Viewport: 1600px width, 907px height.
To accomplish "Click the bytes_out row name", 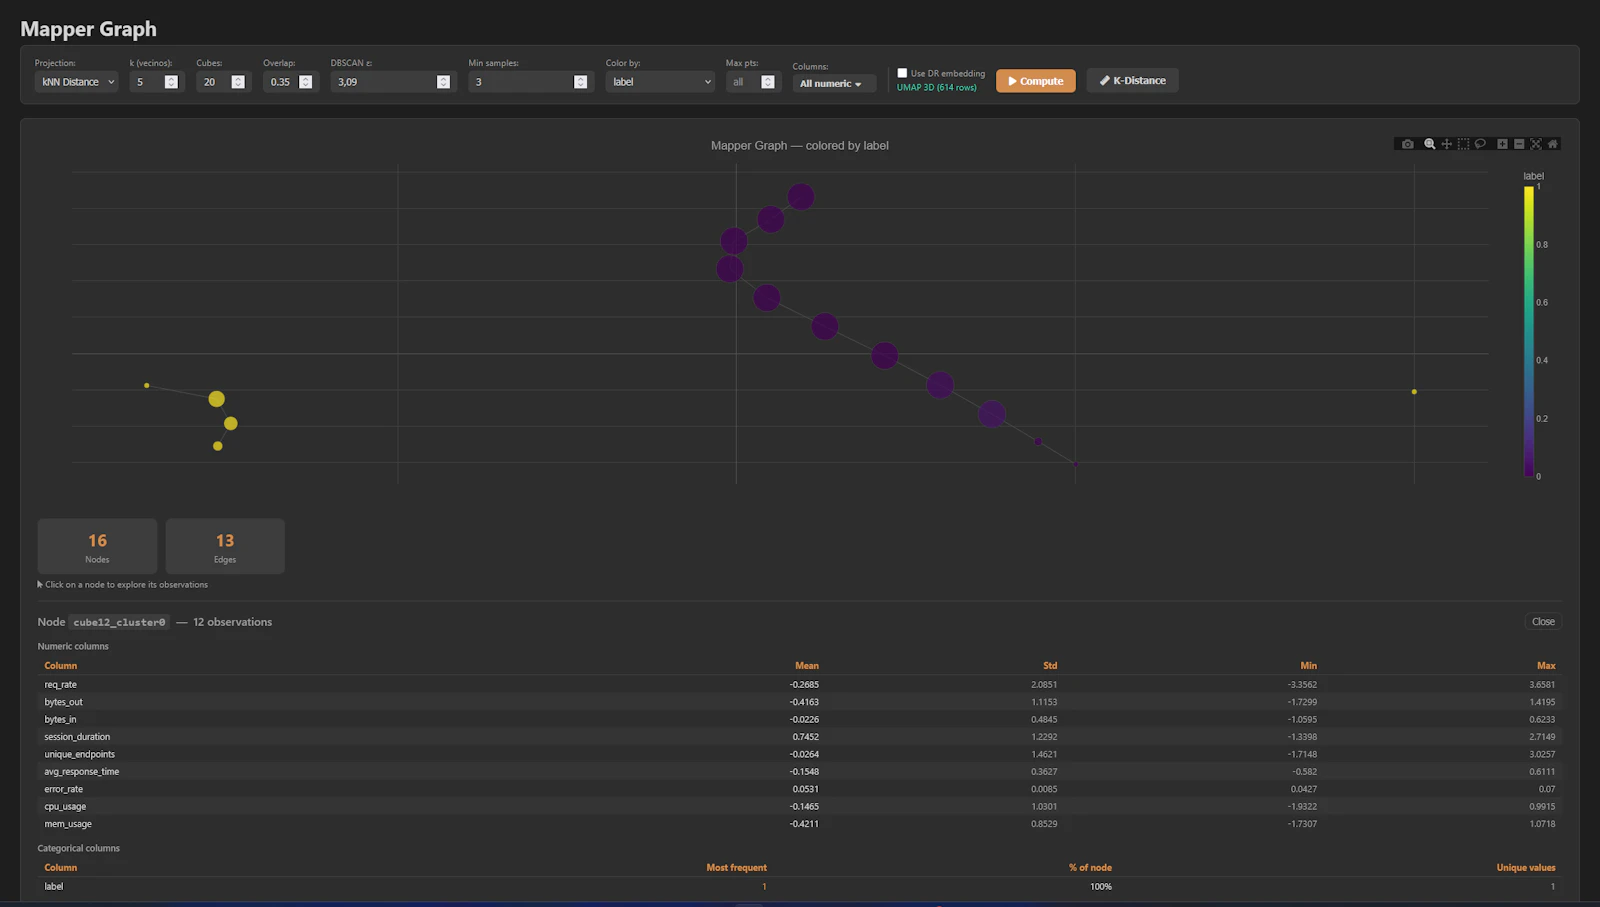I will (63, 702).
